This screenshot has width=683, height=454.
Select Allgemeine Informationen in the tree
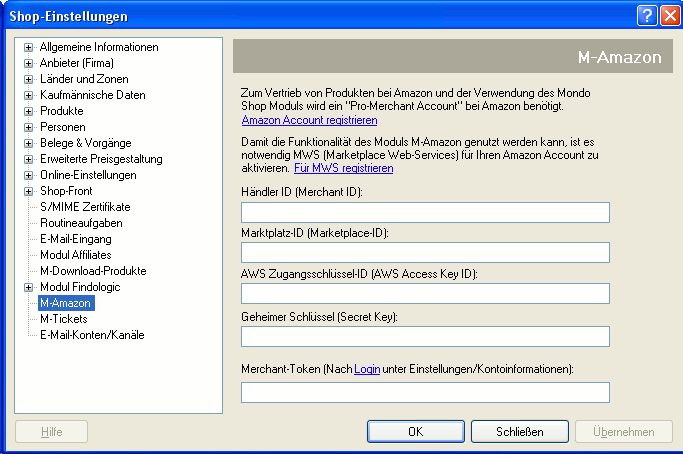tap(99, 47)
